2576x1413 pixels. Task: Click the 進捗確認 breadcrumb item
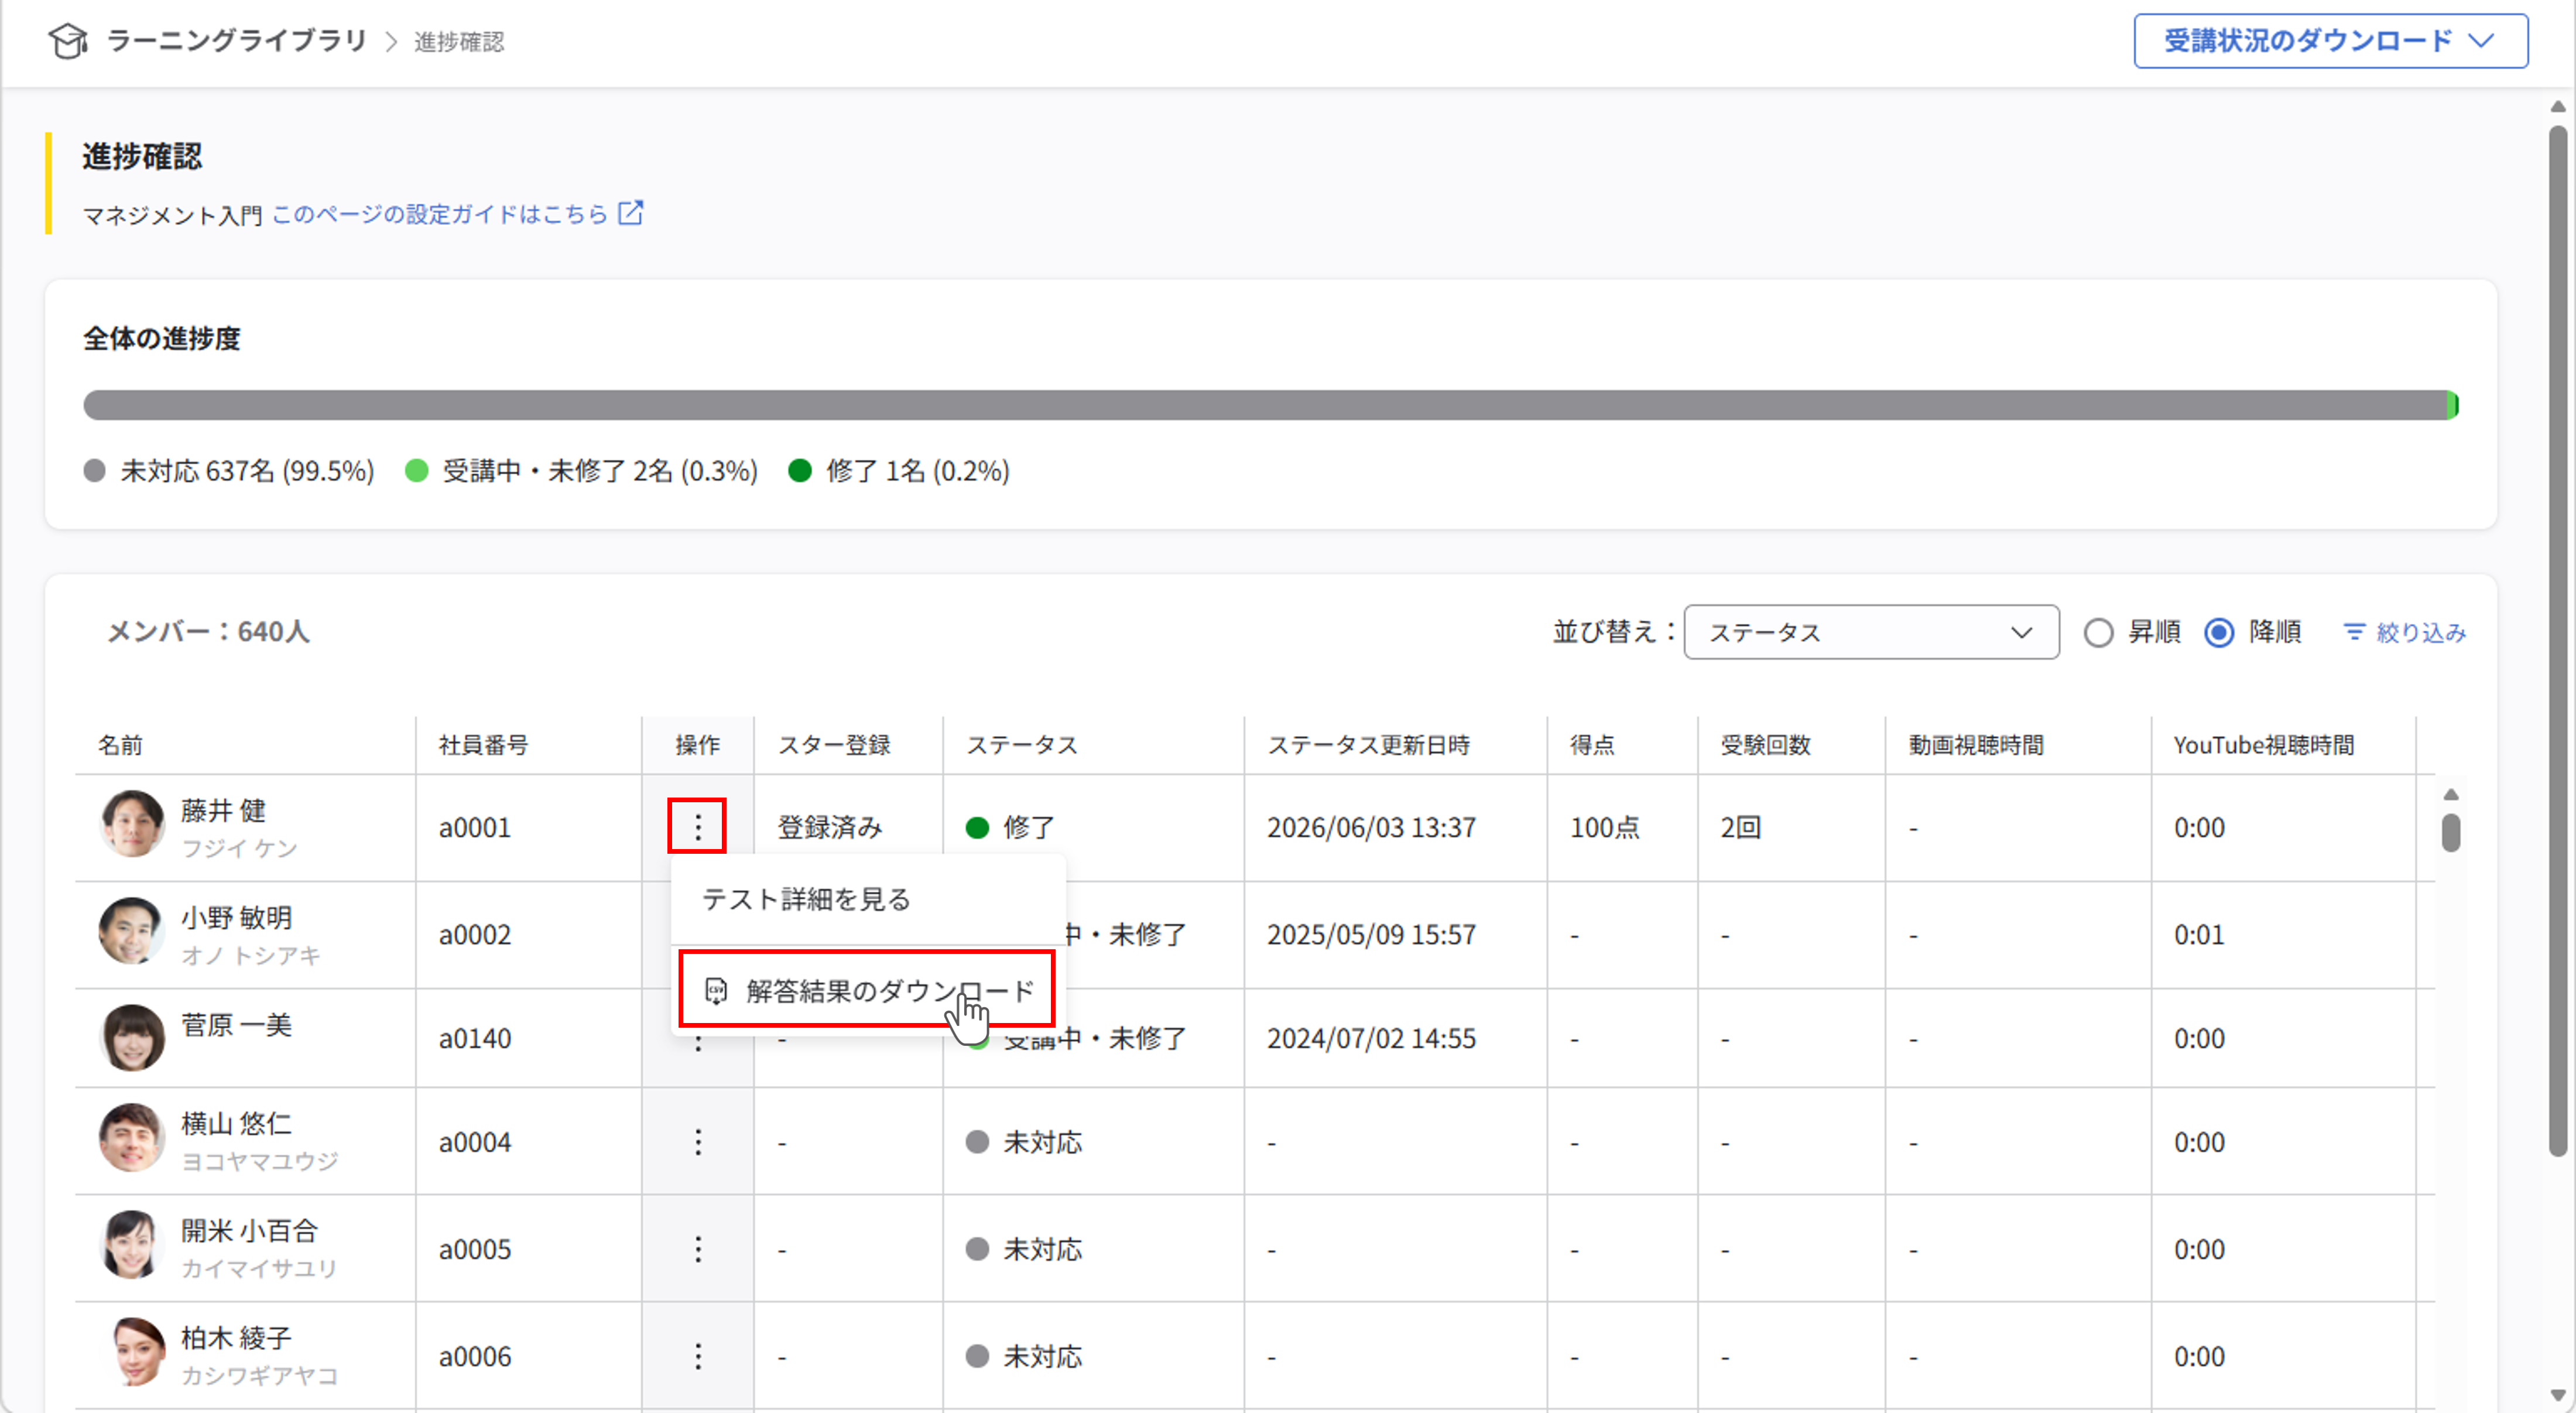click(x=459, y=42)
